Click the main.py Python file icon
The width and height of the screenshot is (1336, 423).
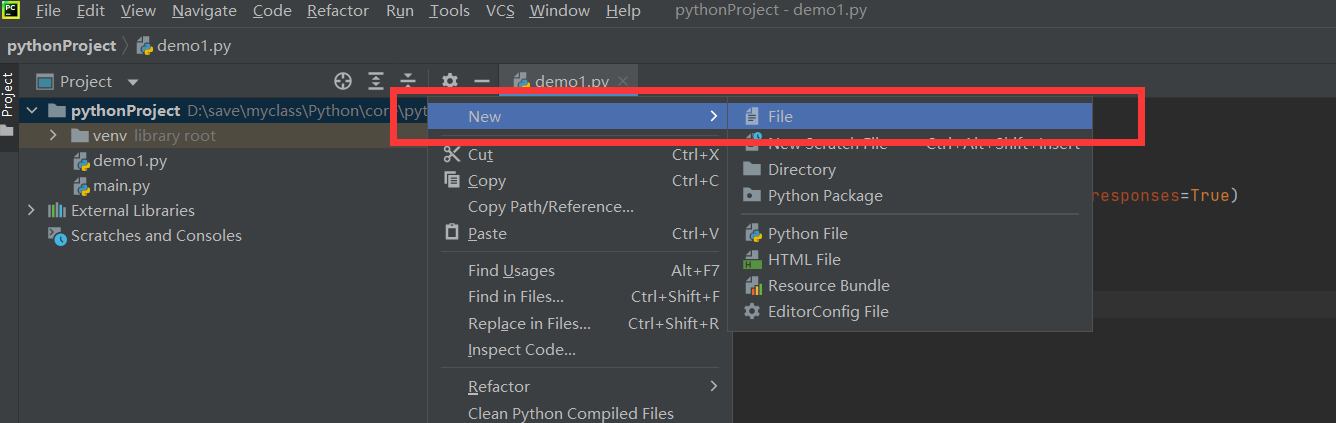pyautogui.click(x=82, y=186)
